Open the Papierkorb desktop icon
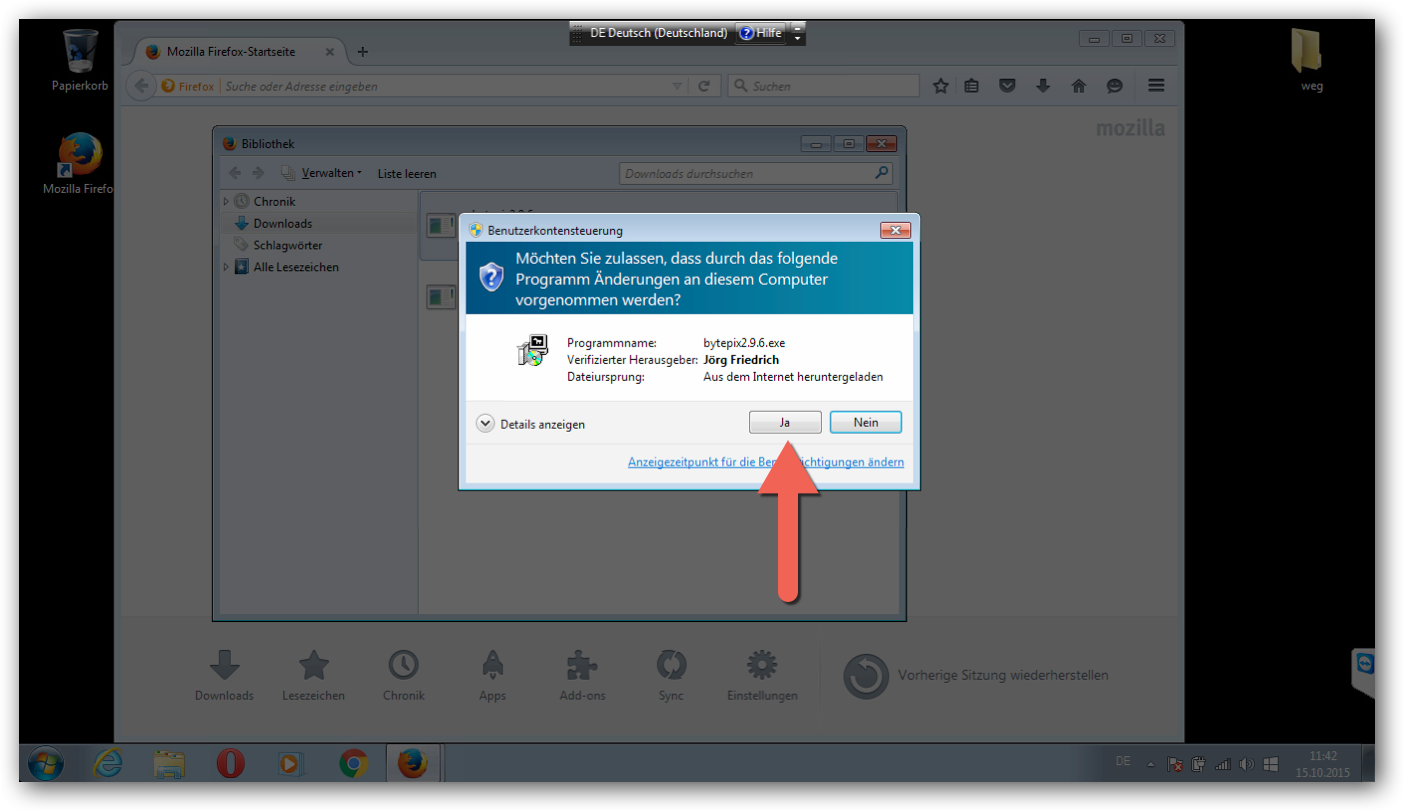The height and width of the screenshot is (811, 1404). click(80, 59)
